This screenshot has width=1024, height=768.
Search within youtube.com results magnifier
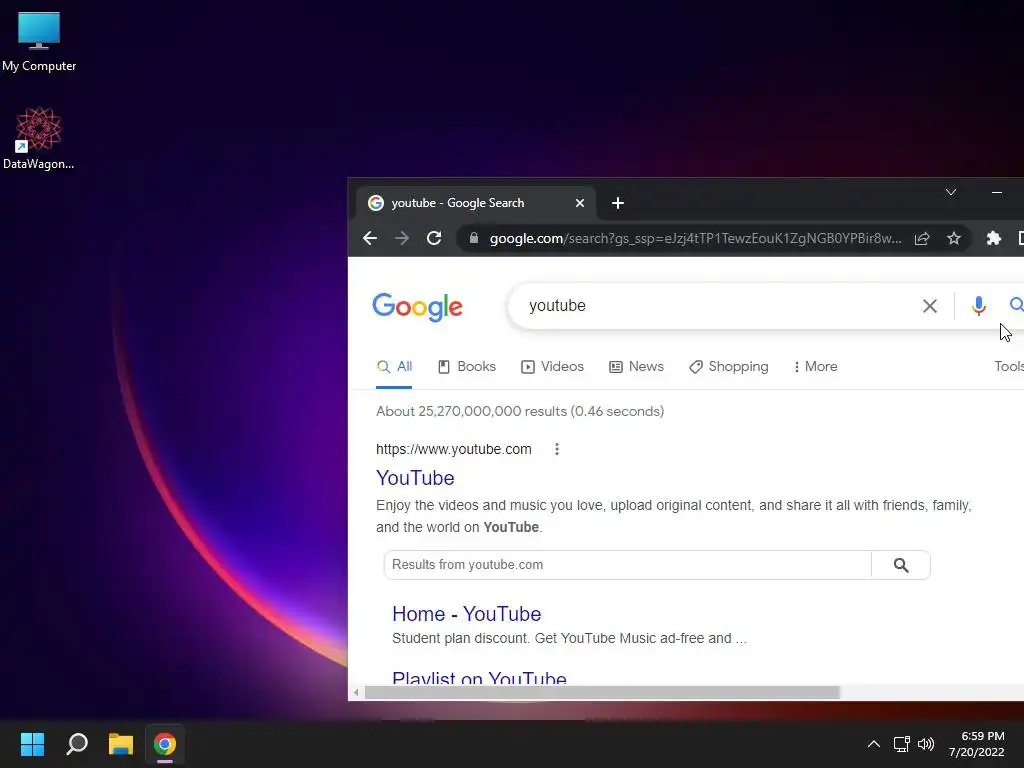coord(901,565)
